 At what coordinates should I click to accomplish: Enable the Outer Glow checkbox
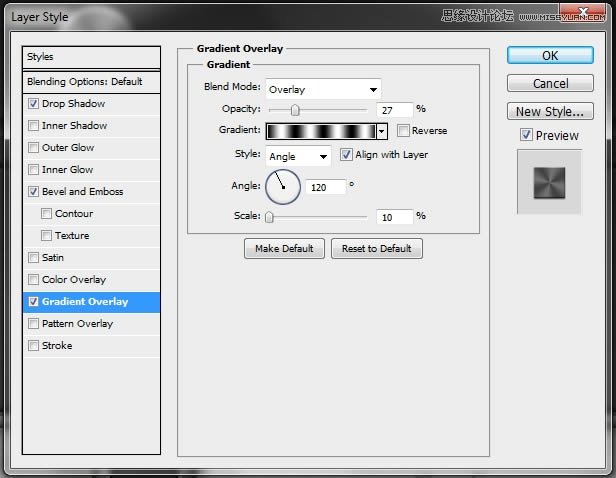coord(33,148)
